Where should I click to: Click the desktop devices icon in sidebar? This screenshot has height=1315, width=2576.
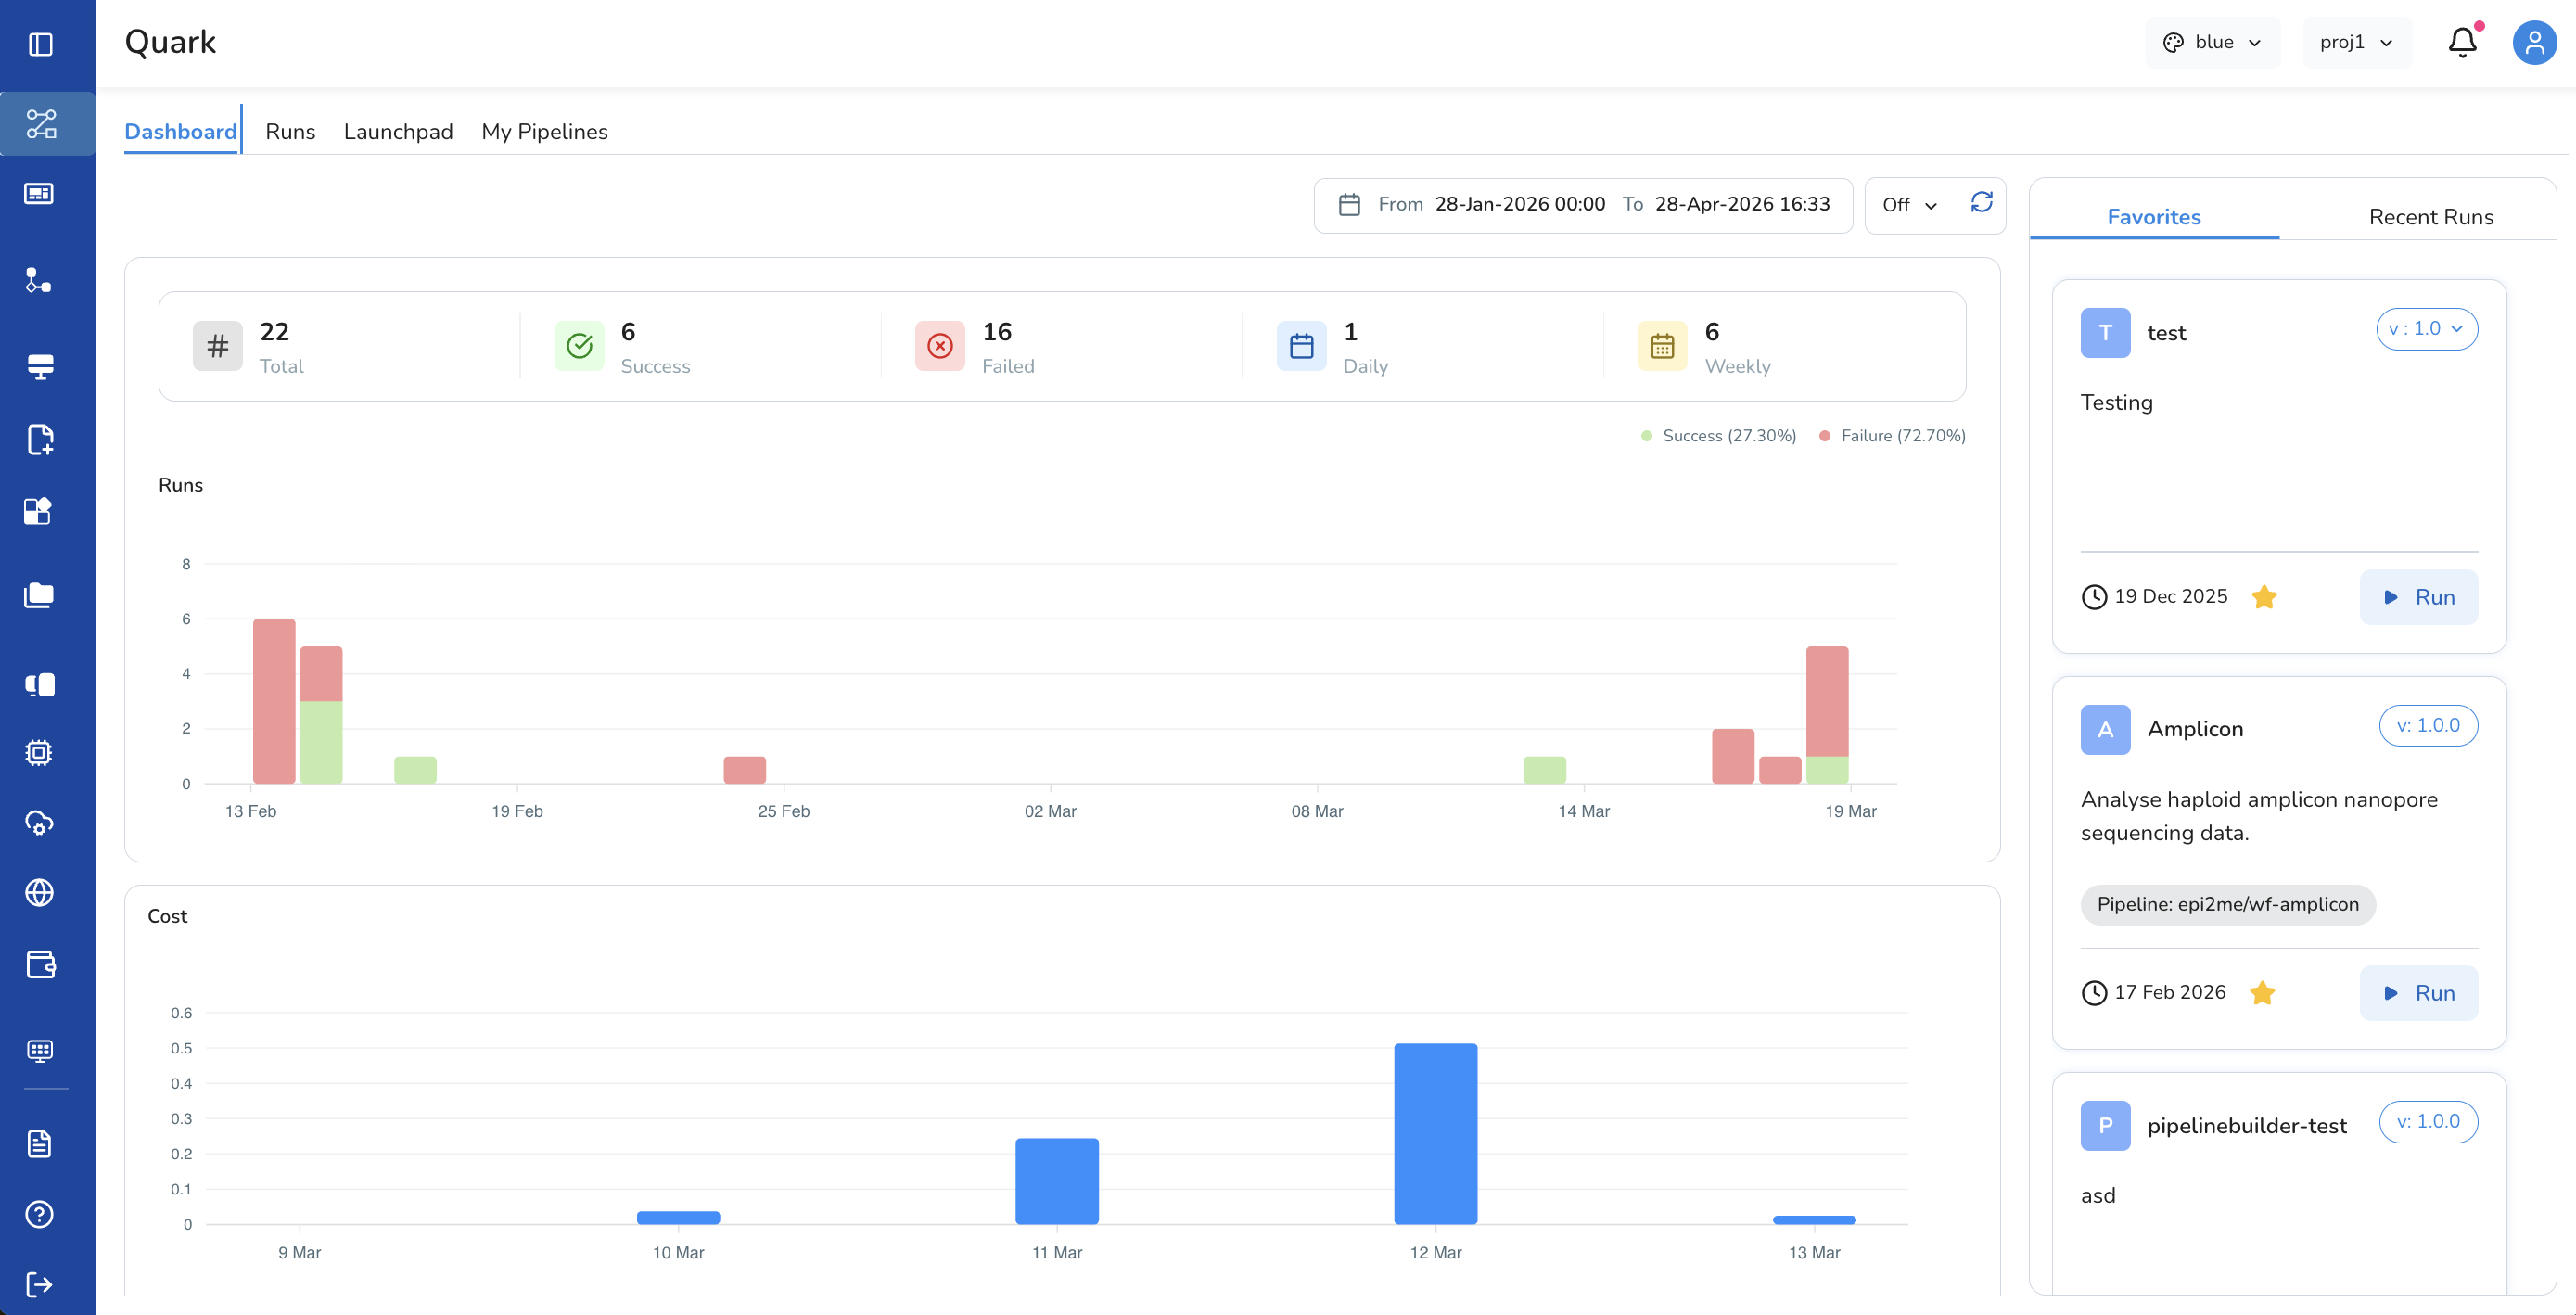[40, 685]
